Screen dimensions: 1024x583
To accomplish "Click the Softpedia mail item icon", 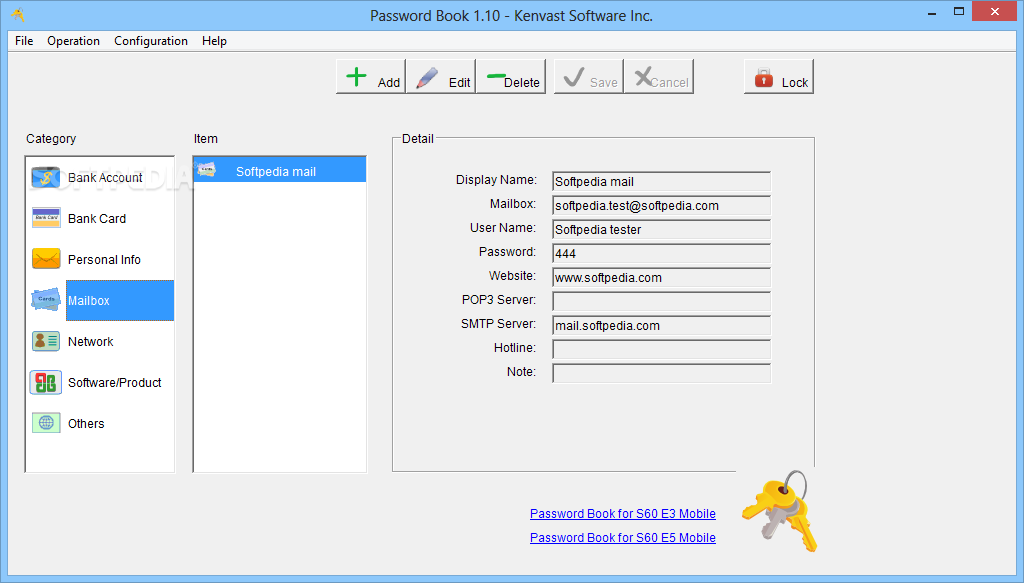I will 206,170.
